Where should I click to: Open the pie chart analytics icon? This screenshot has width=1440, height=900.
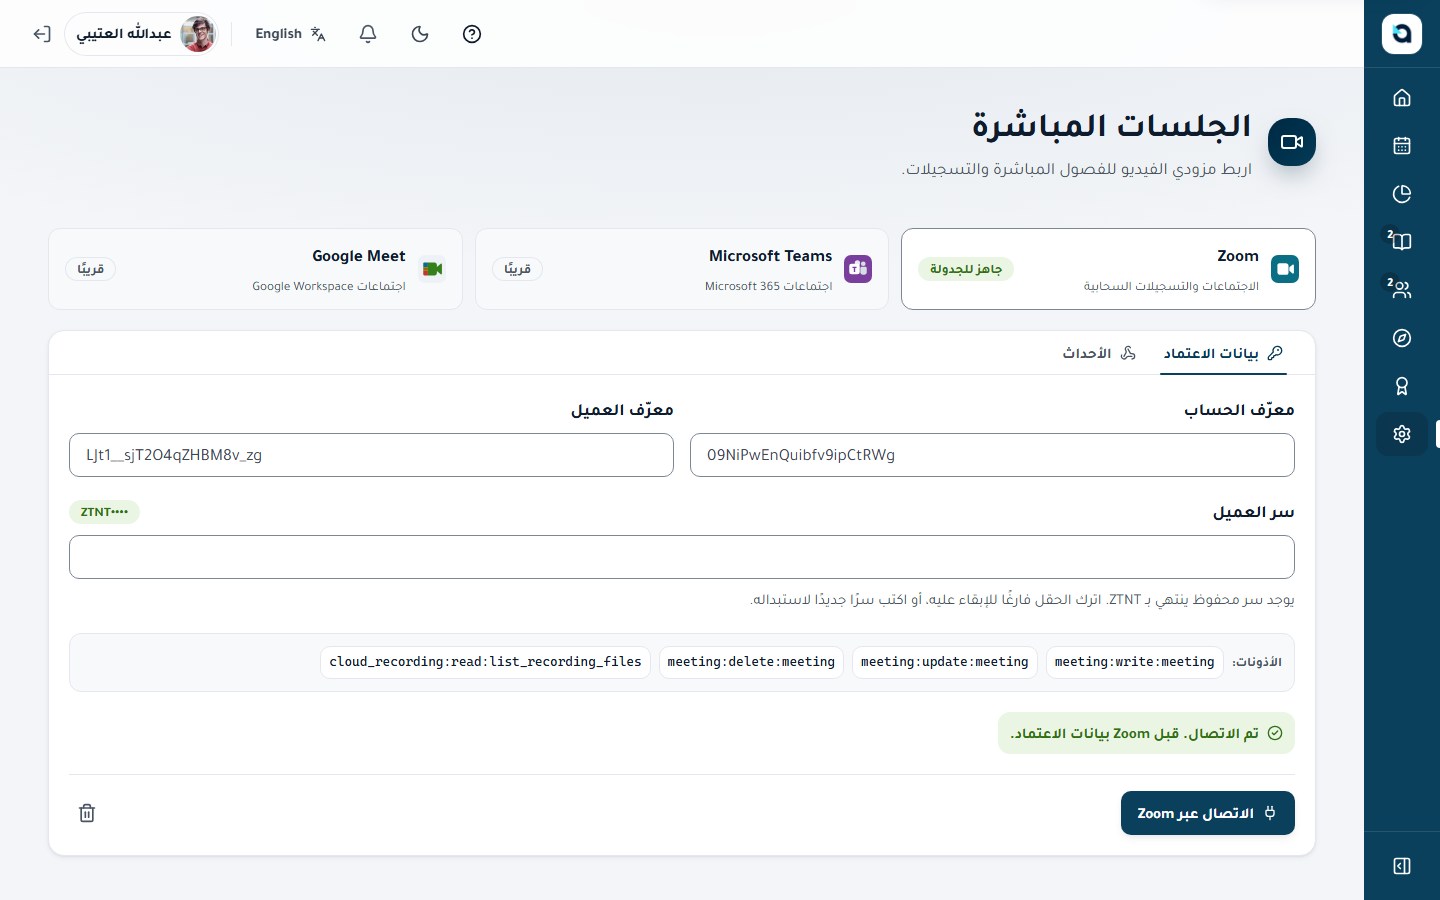pos(1402,194)
